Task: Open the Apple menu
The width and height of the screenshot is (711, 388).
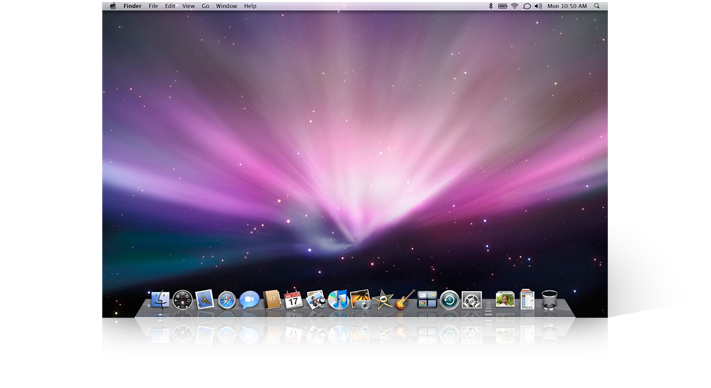Action: coord(113,6)
